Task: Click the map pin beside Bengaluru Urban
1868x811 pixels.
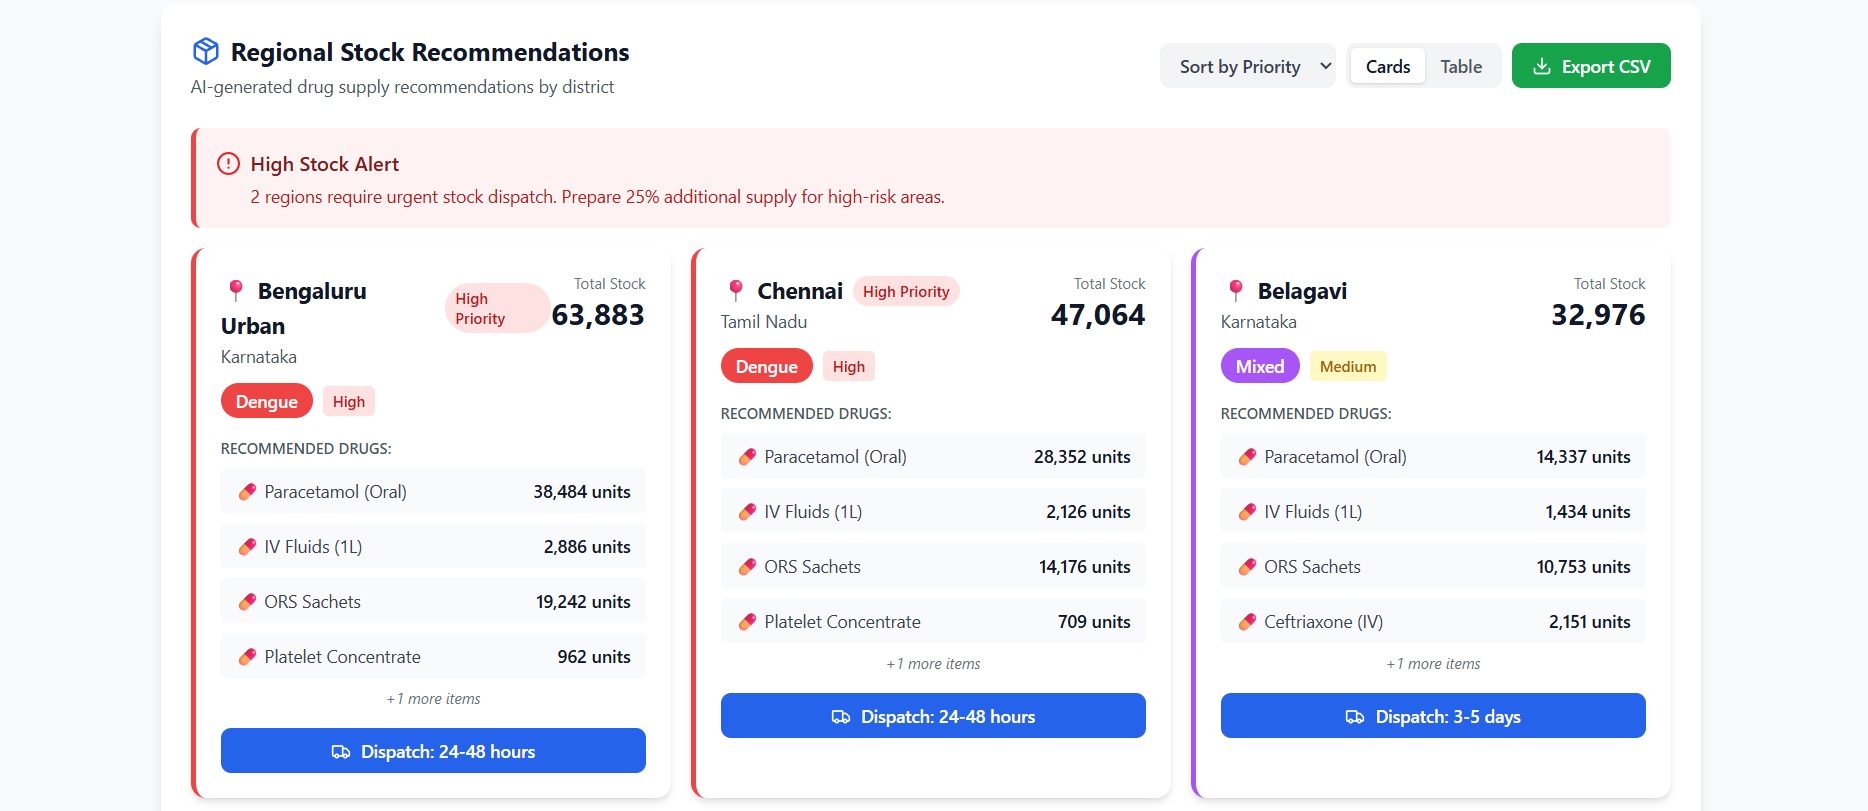Action: click(x=236, y=290)
